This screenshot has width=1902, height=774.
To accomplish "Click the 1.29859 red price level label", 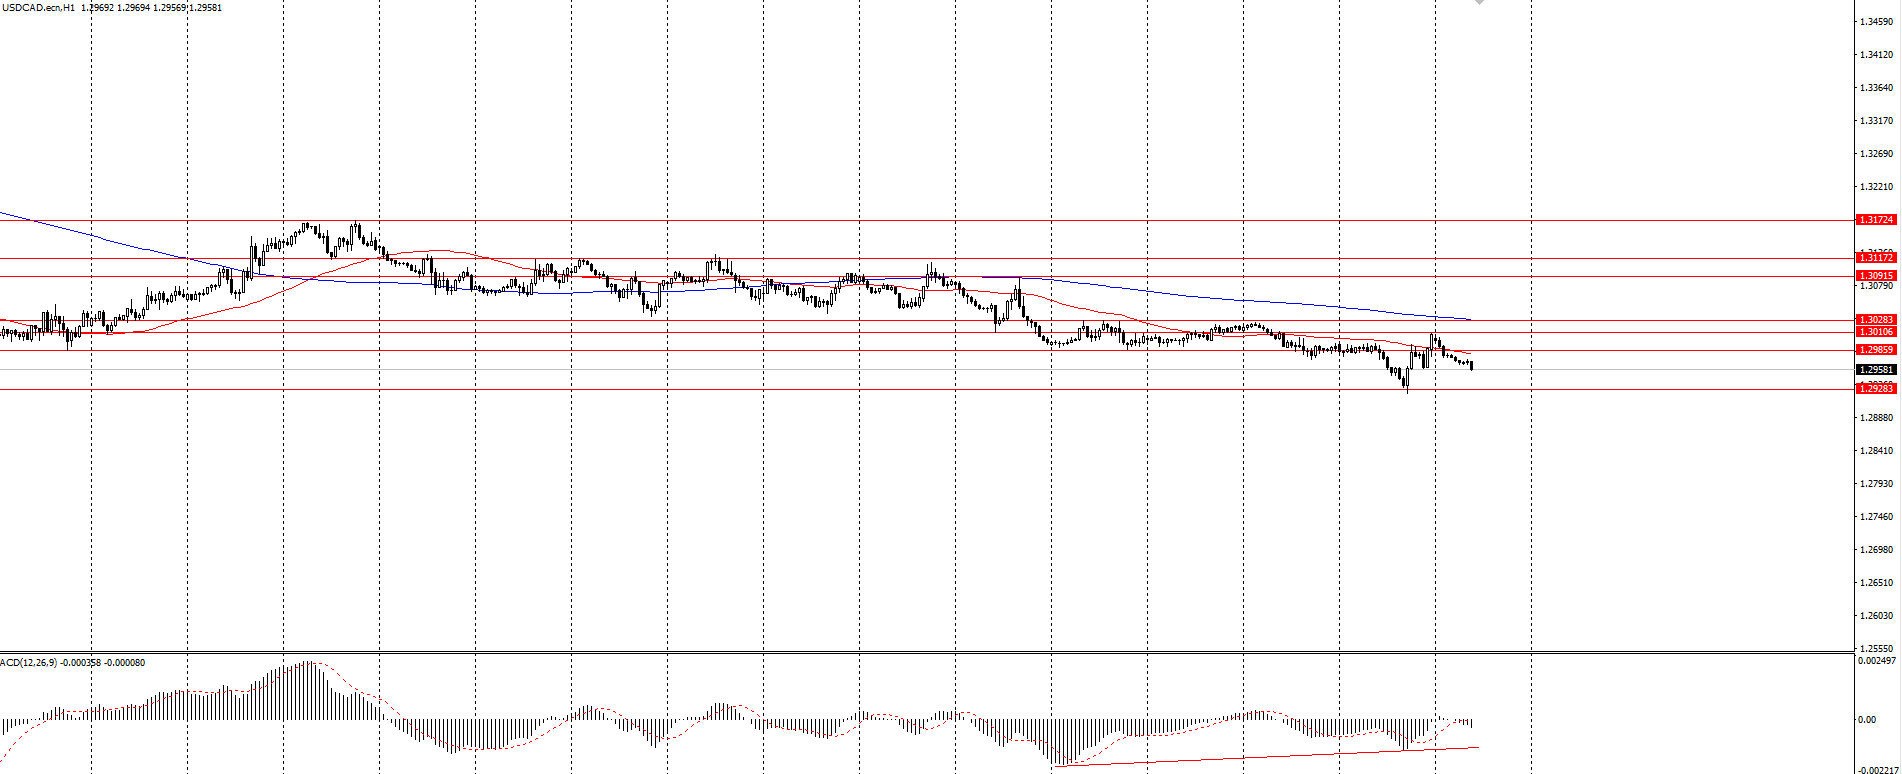I will [1875, 350].
